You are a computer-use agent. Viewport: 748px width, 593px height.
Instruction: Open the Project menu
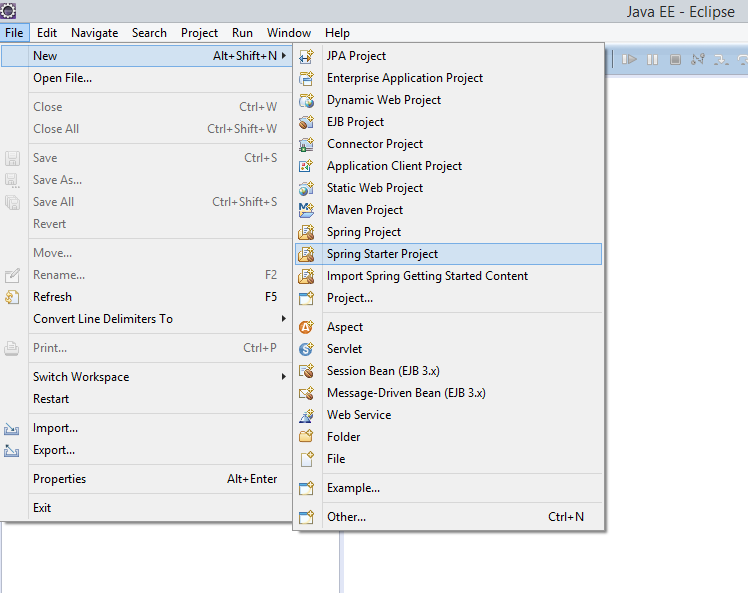199,33
